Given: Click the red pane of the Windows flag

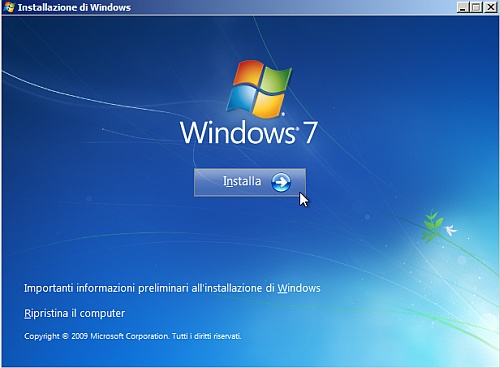Looking at the screenshot, I should click(248, 72).
